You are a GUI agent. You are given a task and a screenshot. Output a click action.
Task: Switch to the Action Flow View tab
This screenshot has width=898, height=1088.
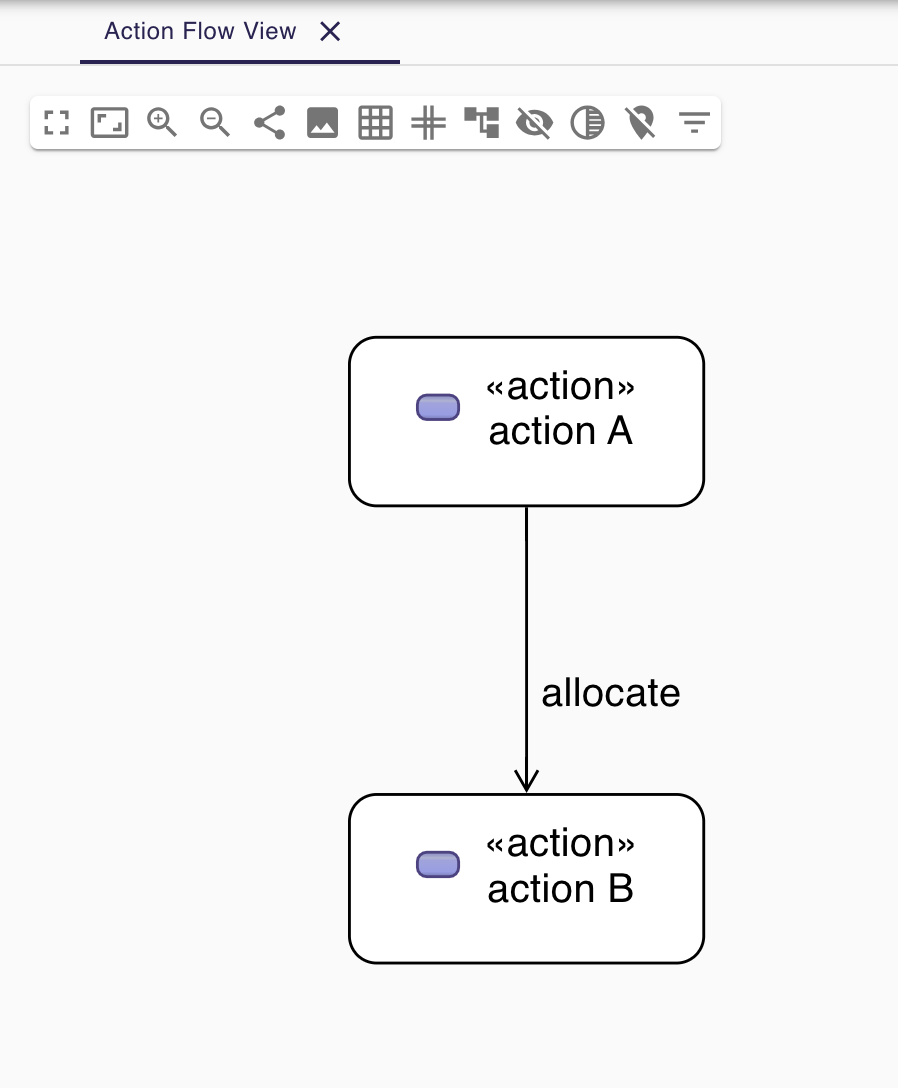pos(200,31)
